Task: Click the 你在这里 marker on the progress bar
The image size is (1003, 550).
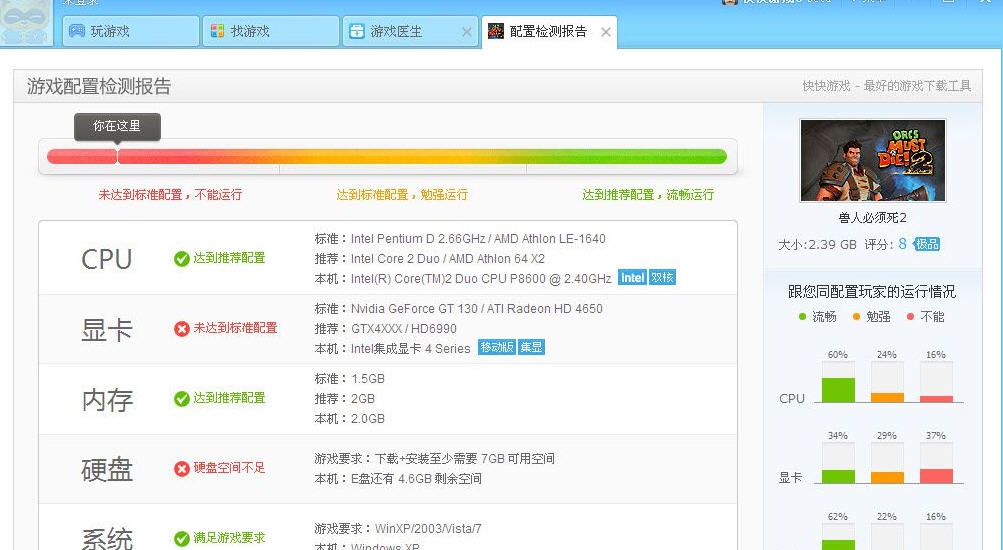Action: click(117, 126)
